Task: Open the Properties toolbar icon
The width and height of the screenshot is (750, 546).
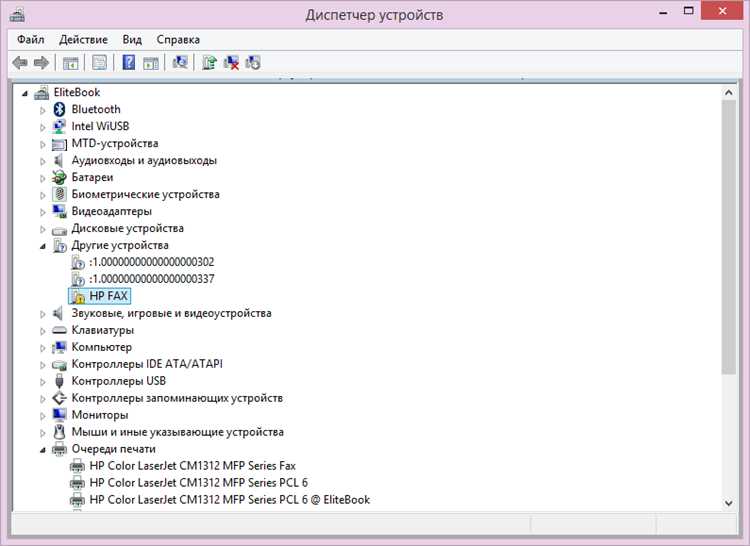Action: pyautogui.click(x=99, y=63)
